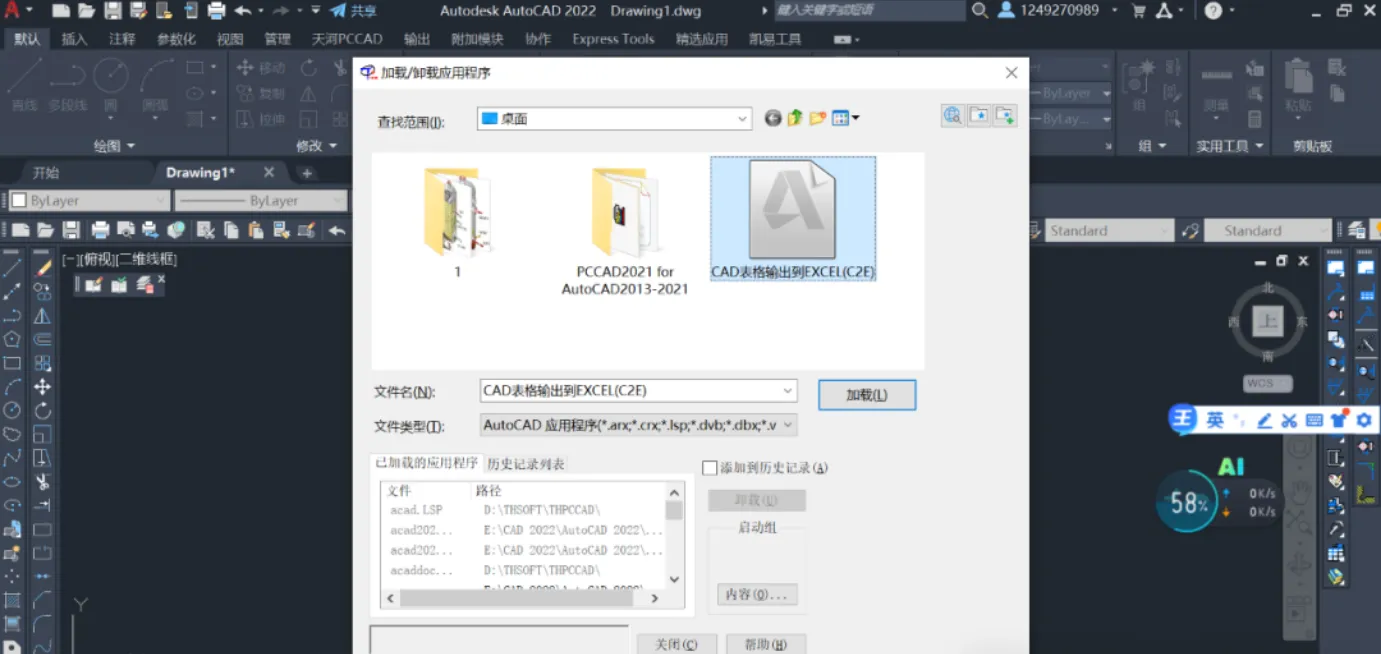The image size is (1381, 654).
Task: Select the 圆弧 arc tool
Action: pos(155,84)
